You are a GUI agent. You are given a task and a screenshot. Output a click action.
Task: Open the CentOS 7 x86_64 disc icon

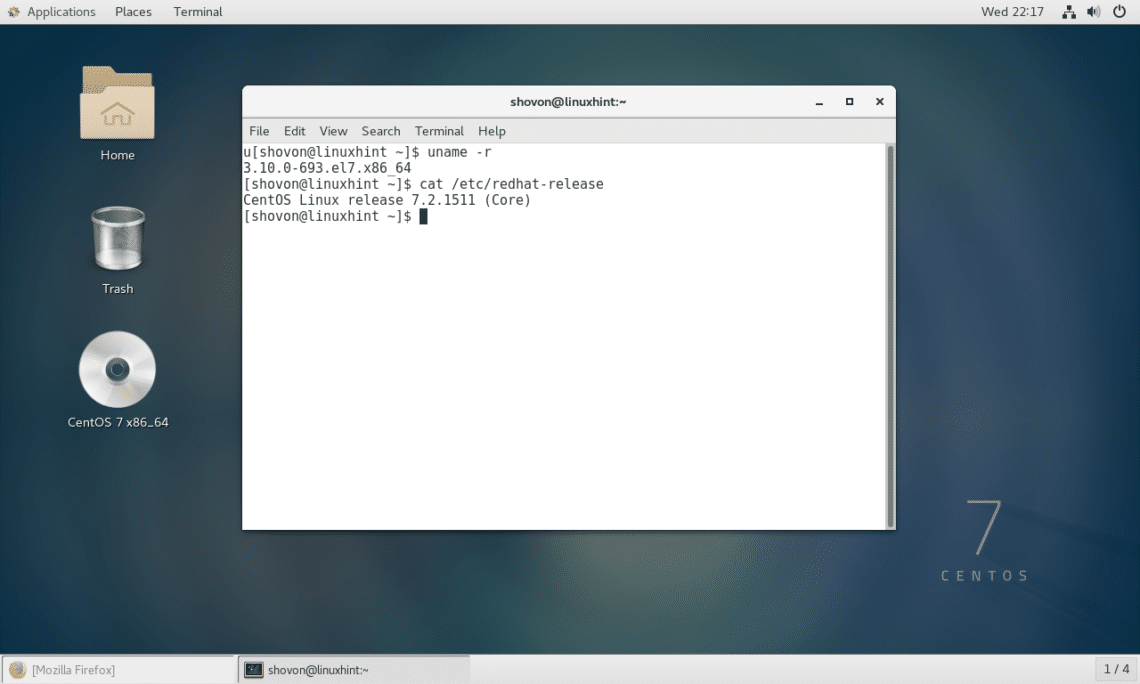[117, 369]
